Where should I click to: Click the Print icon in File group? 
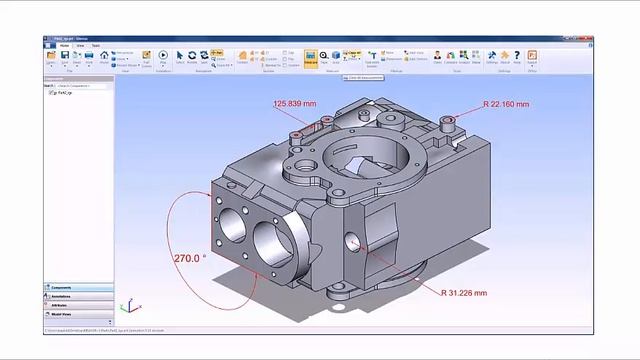[89, 55]
